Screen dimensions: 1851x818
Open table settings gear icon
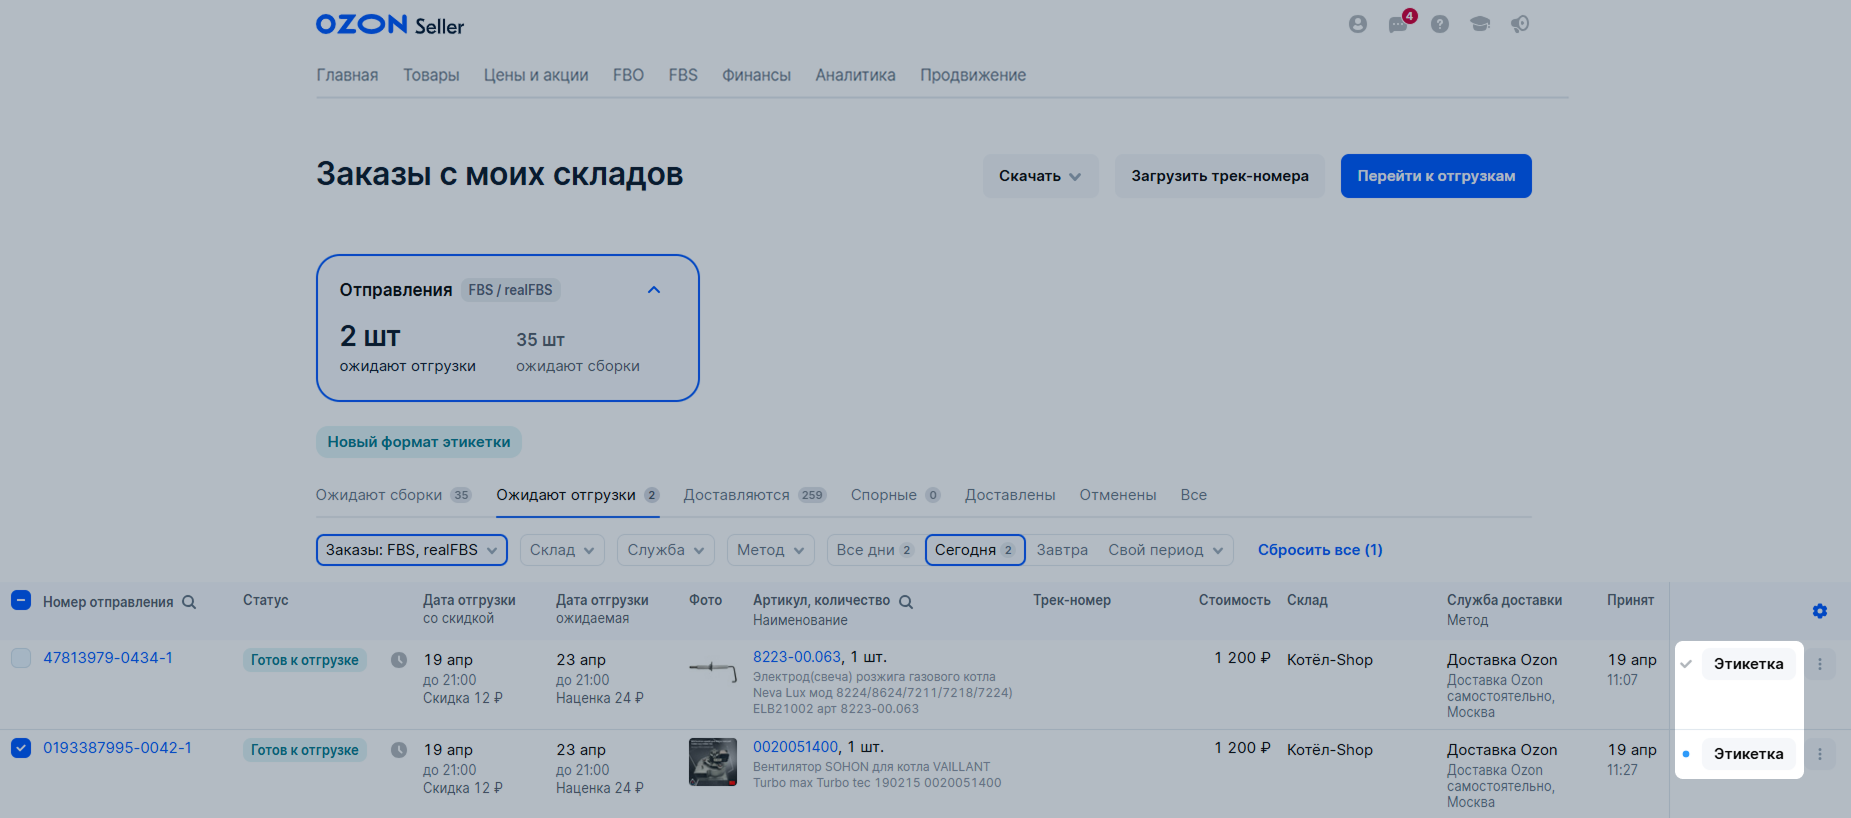(1819, 611)
